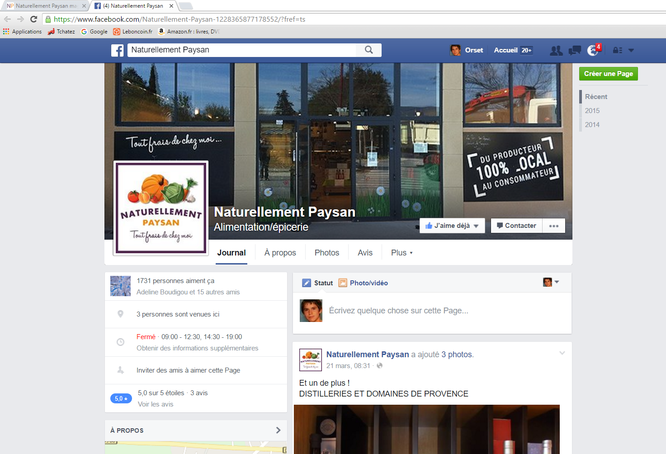This screenshot has width=666, height=454.
Task: Go back in browser history
Action: click(7, 19)
